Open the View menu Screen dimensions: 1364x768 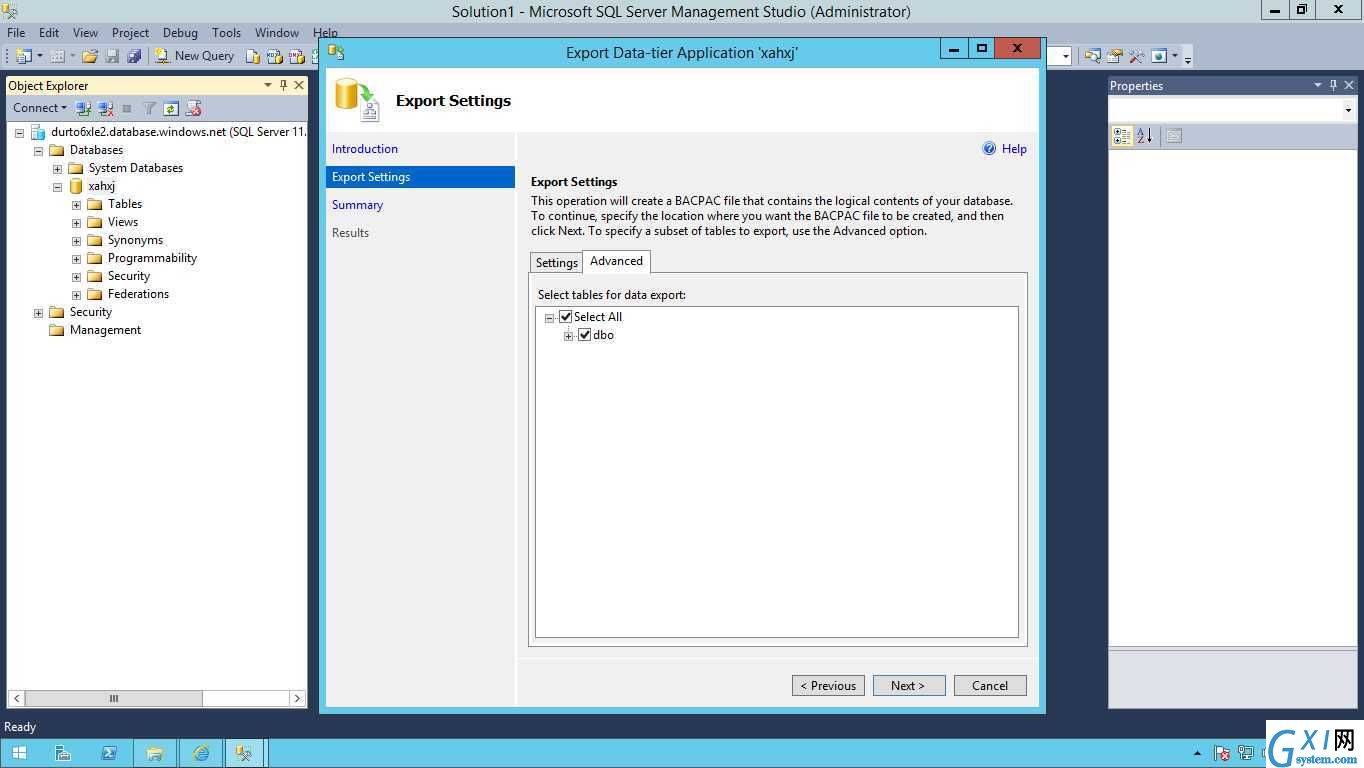tap(85, 33)
